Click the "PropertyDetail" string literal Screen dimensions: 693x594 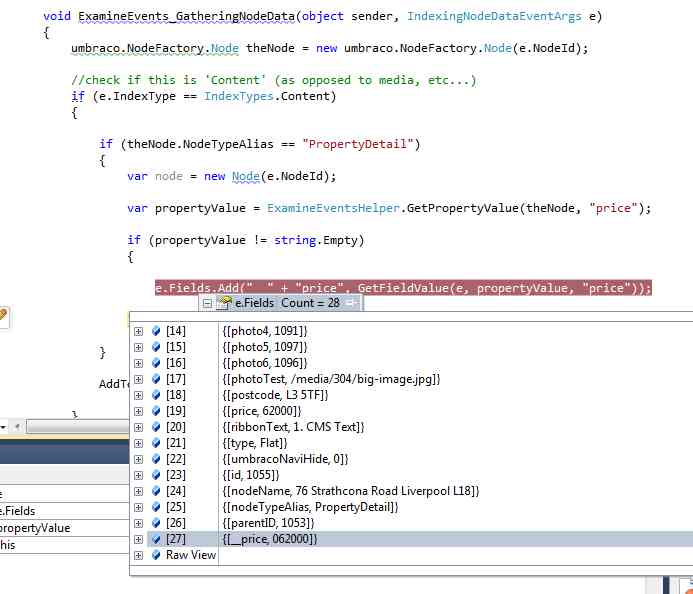click(358, 144)
